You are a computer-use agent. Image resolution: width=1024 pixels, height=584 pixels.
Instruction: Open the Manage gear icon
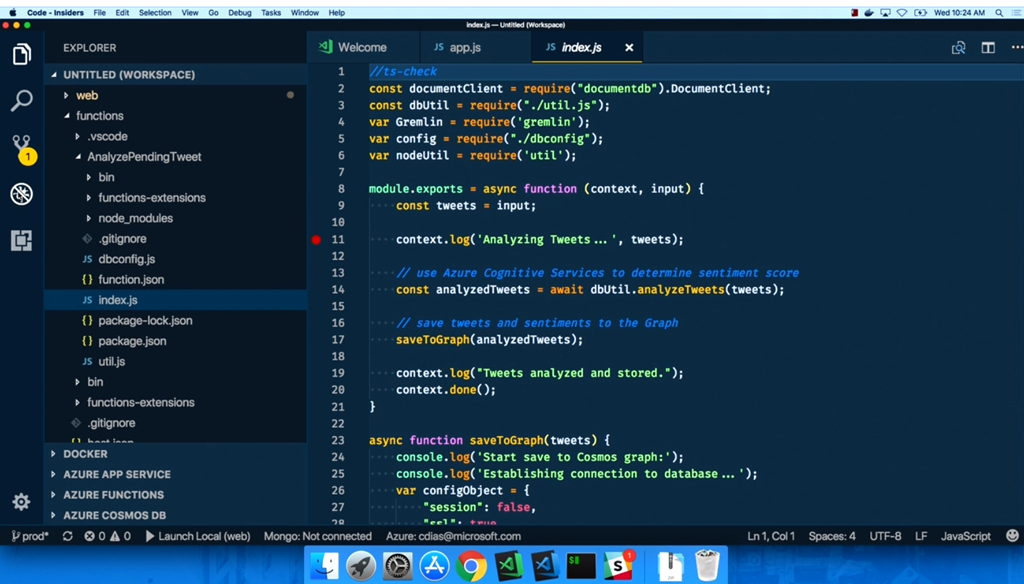pos(21,501)
